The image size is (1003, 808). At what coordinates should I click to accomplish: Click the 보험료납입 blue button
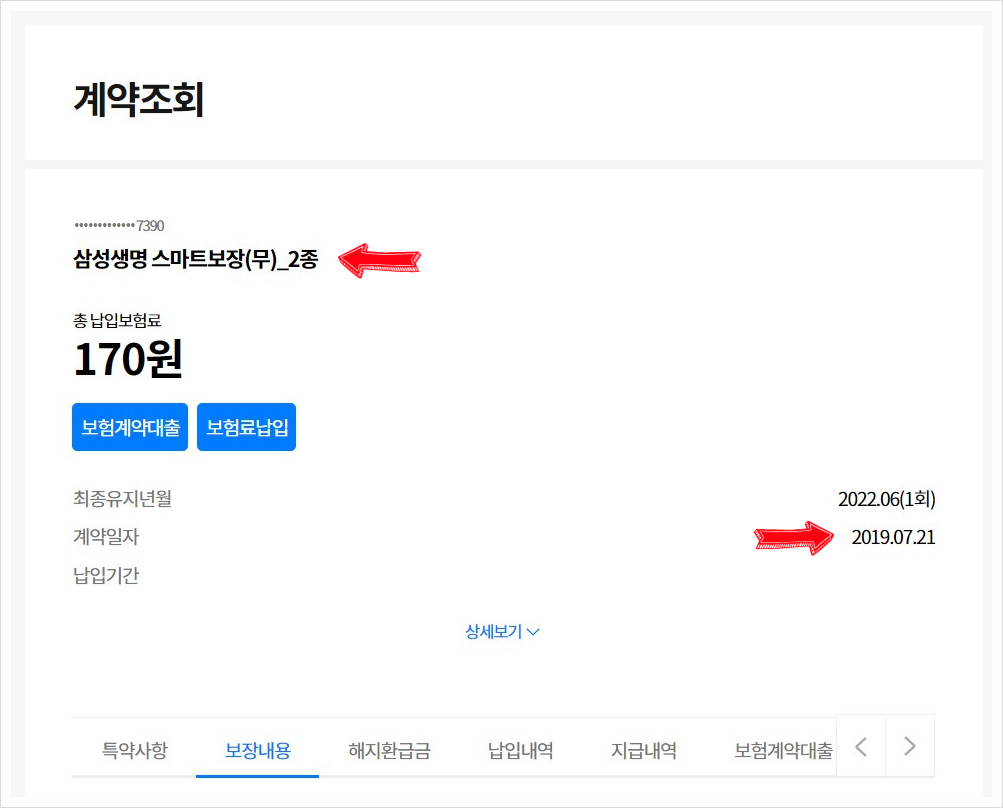[246, 427]
